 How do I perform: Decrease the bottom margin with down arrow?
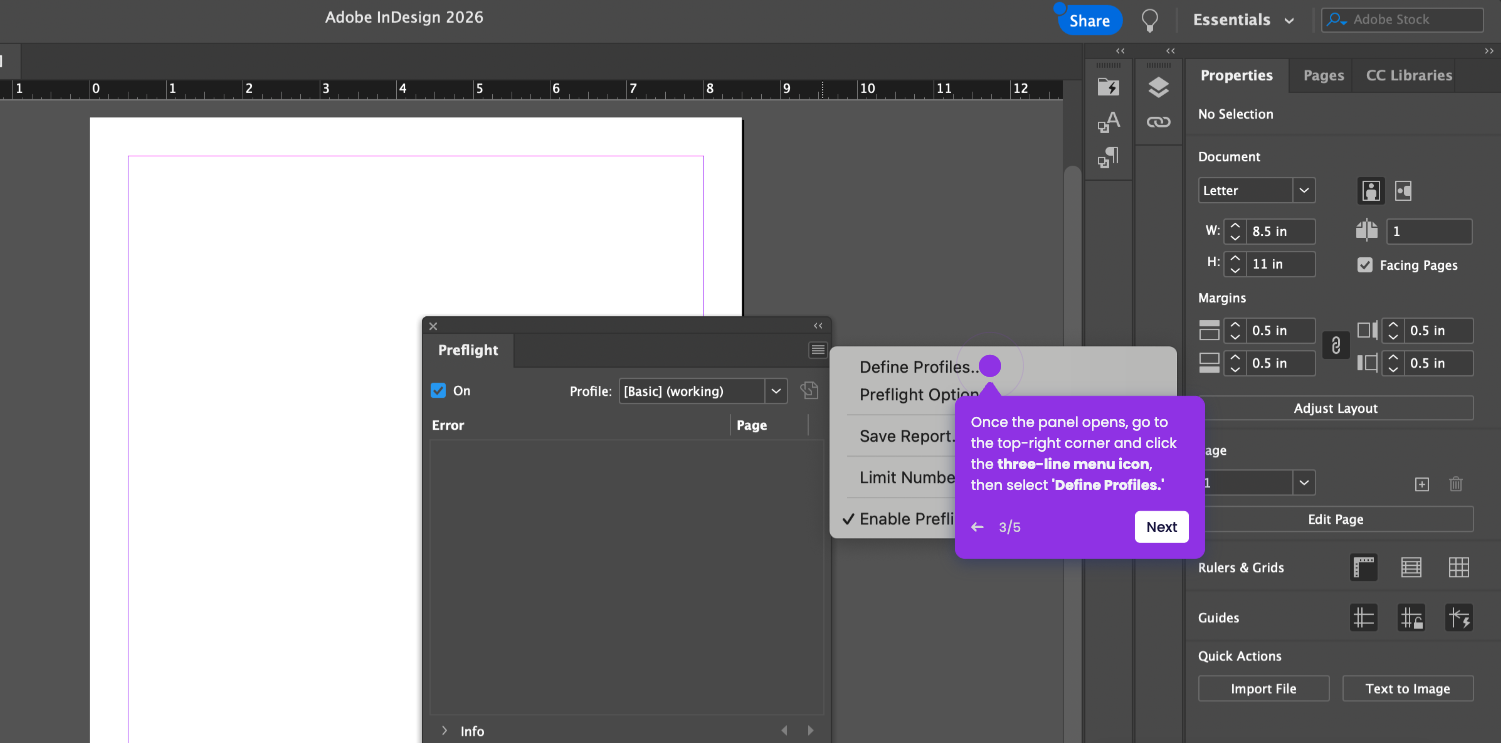point(1235,369)
